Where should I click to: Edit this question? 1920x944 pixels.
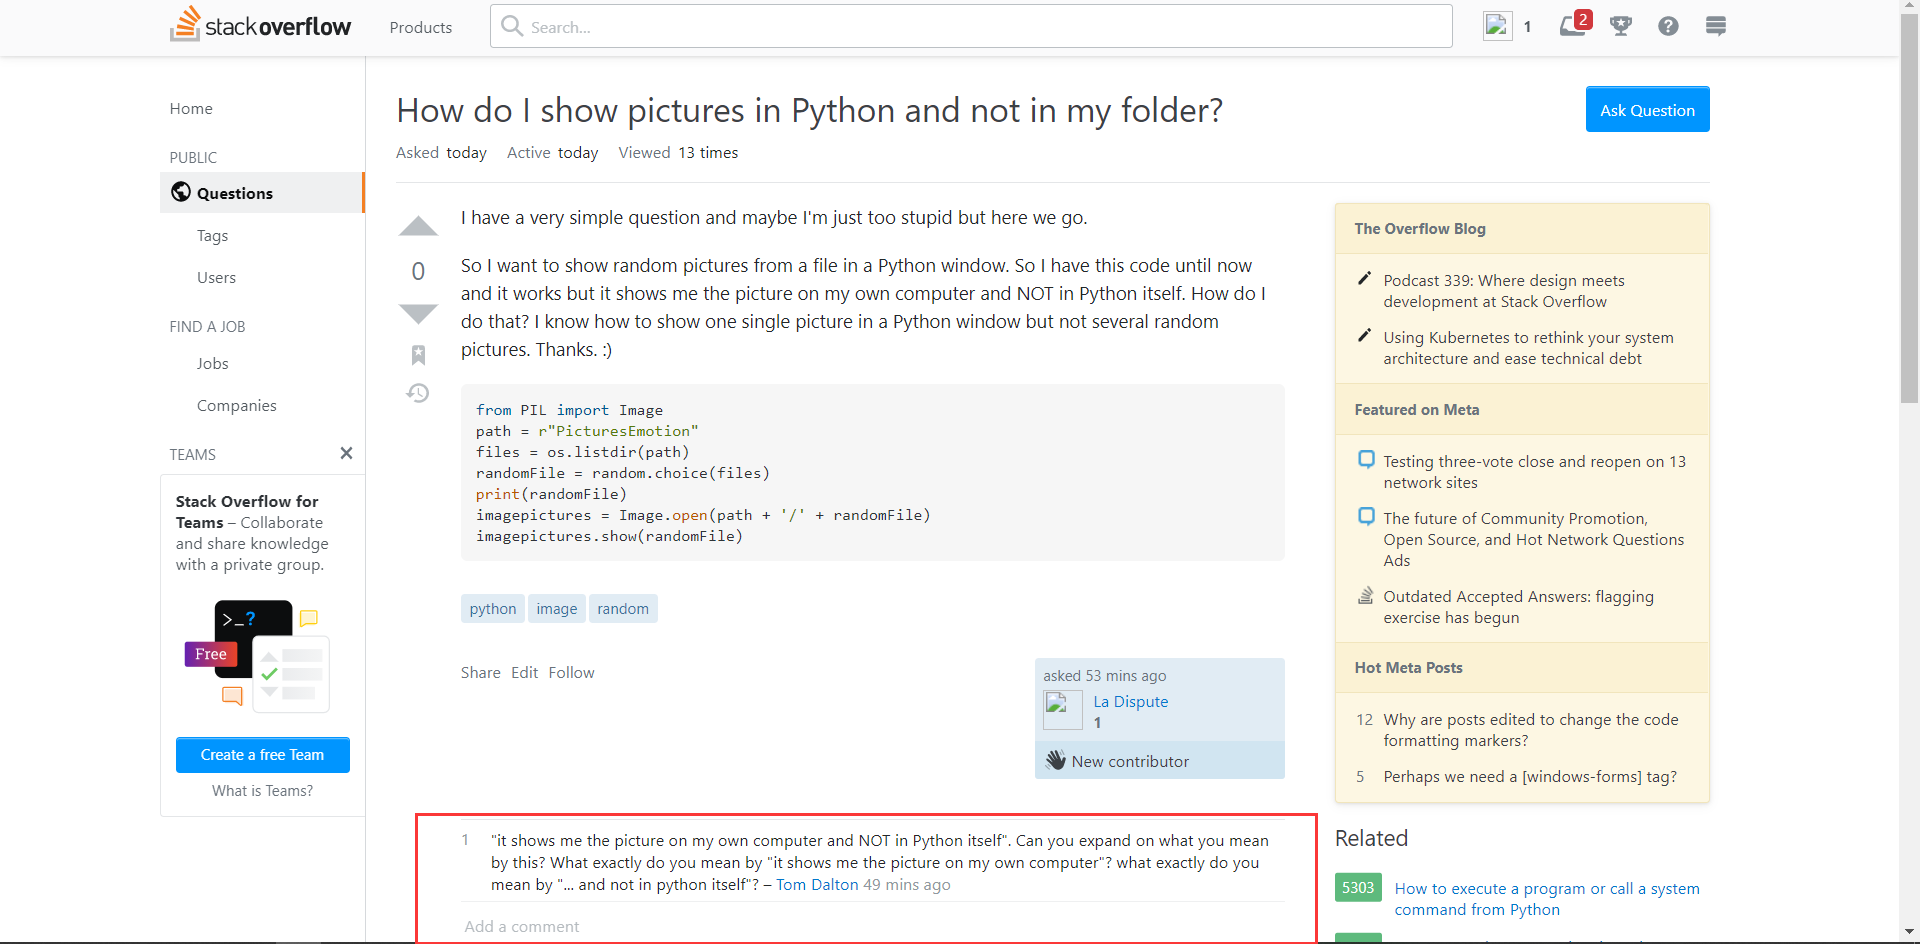pos(524,672)
